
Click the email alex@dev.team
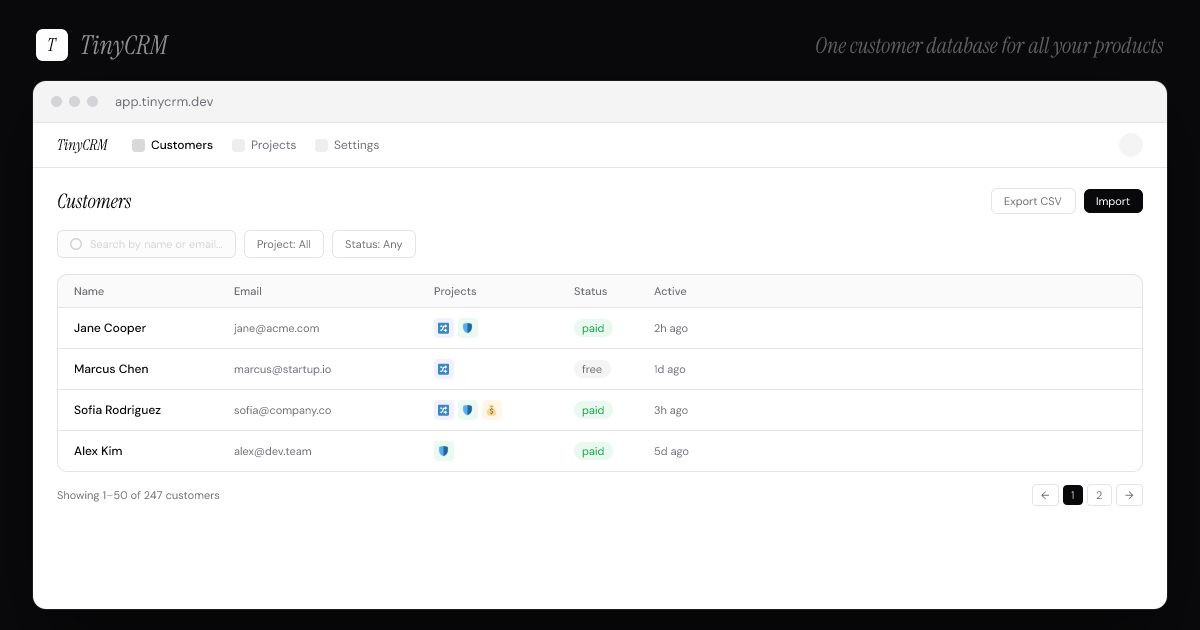273,451
